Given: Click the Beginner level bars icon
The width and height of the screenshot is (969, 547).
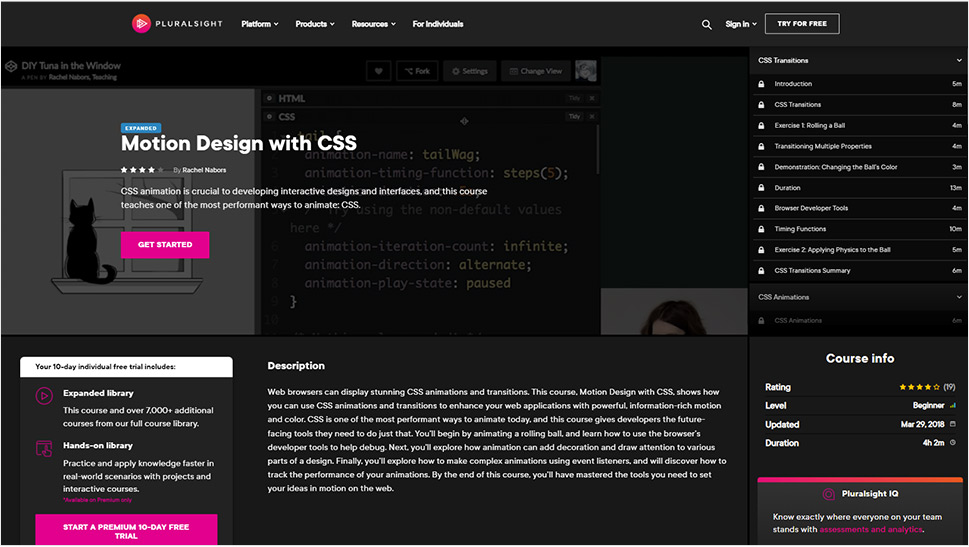Looking at the screenshot, I should 952,405.
